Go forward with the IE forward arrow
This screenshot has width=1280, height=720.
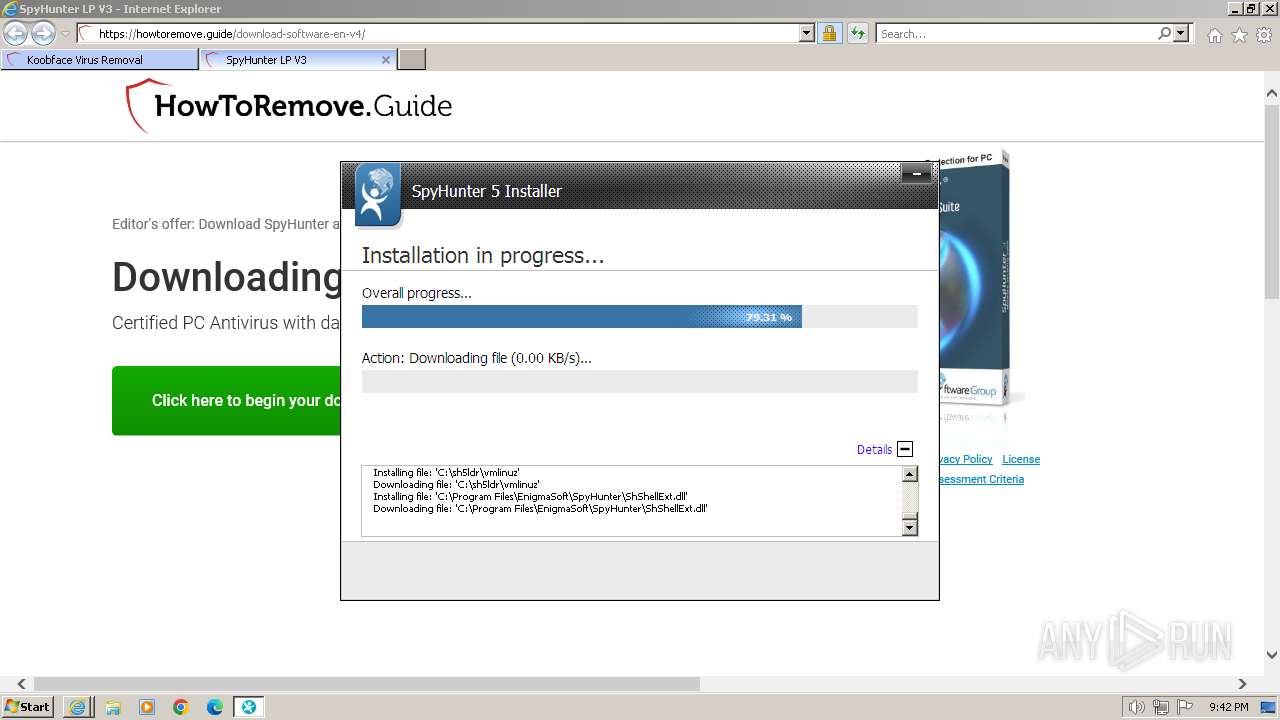pyautogui.click(x=43, y=33)
